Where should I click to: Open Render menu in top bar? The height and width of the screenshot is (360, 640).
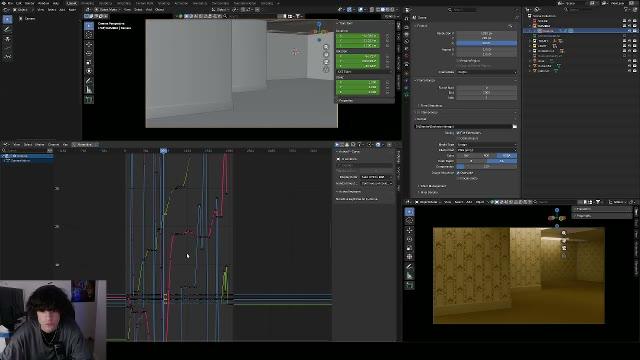point(29,3)
